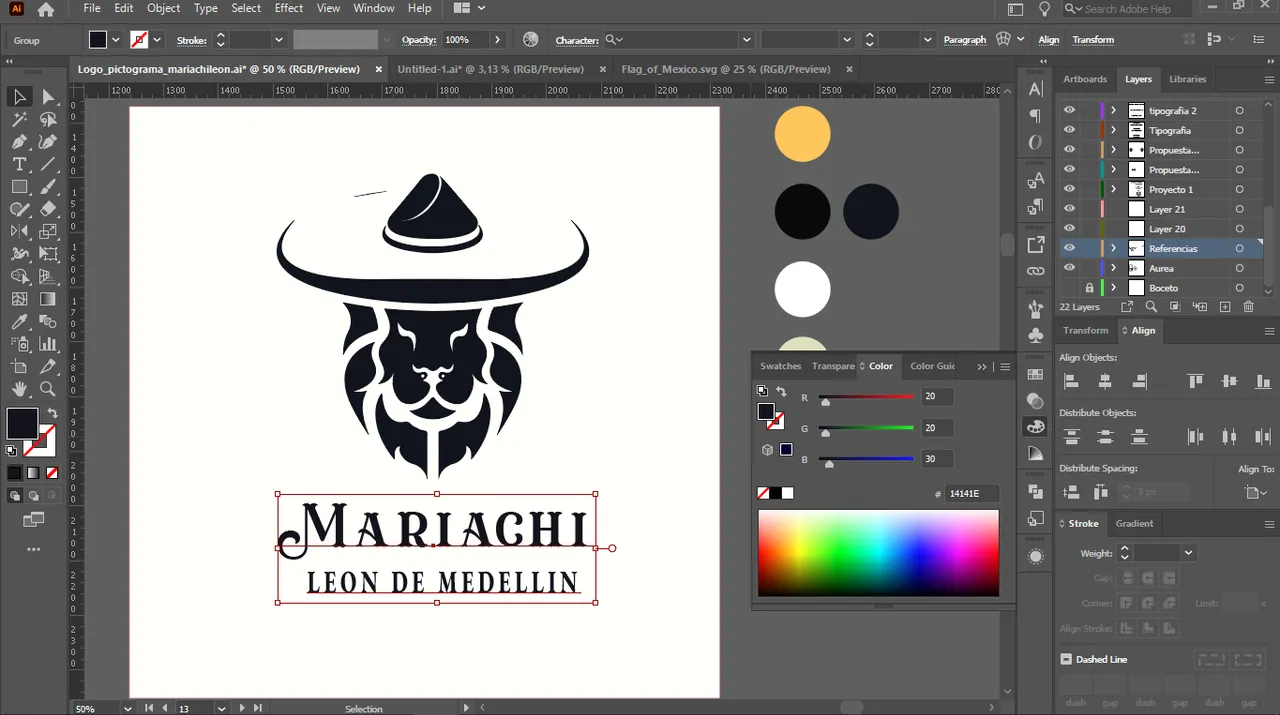Open the Effect menu
This screenshot has width=1280, height=715.
[289, 8]
